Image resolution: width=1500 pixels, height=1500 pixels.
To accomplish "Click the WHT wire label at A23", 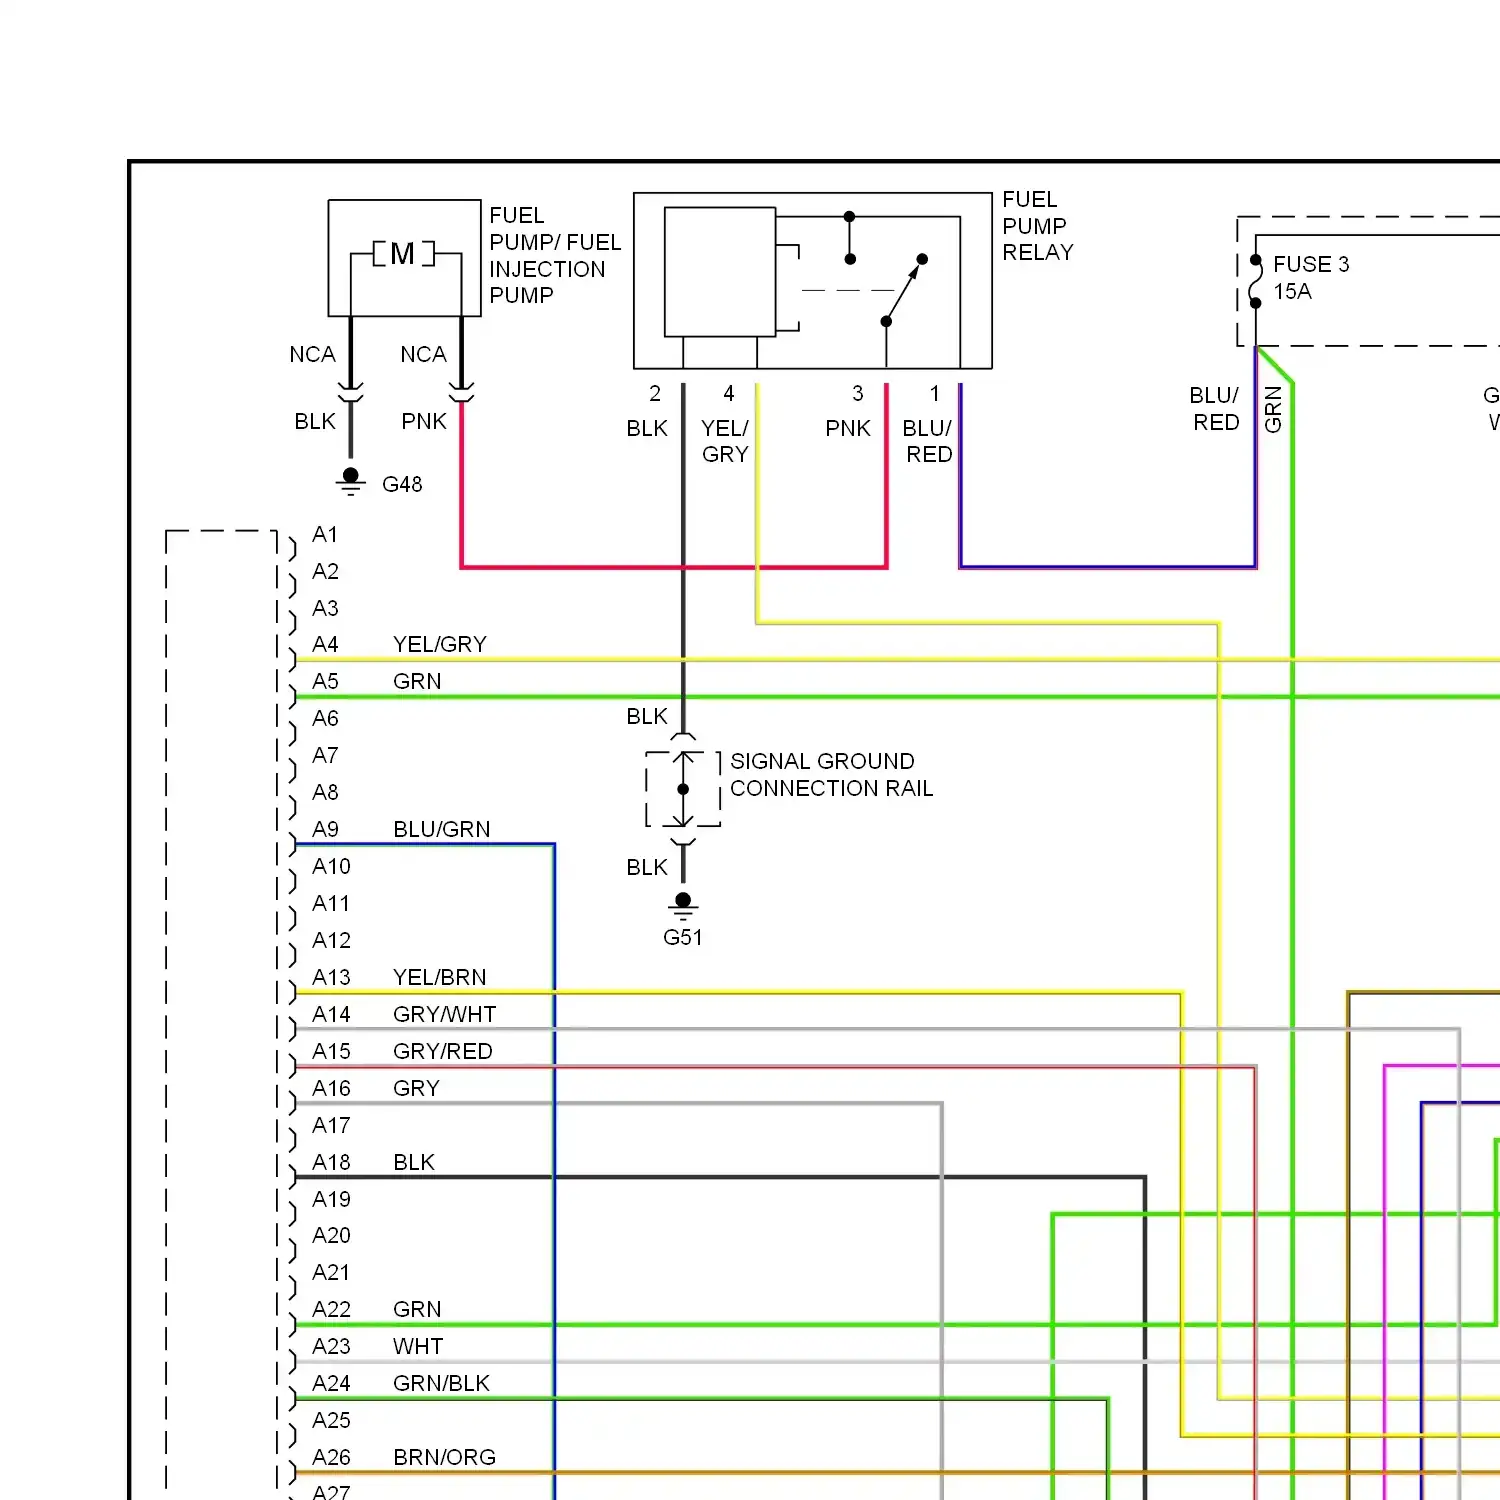I will coord(418,1346).
